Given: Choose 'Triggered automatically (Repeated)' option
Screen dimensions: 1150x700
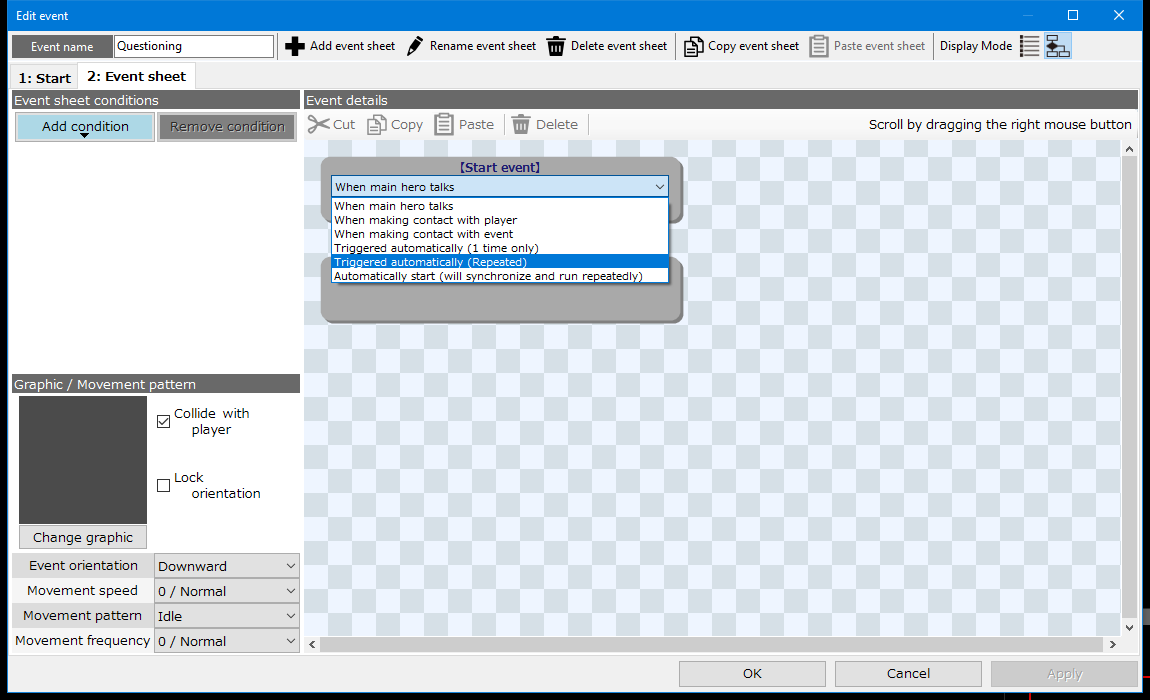Looking at the screenshot, I should click(499, 262).
